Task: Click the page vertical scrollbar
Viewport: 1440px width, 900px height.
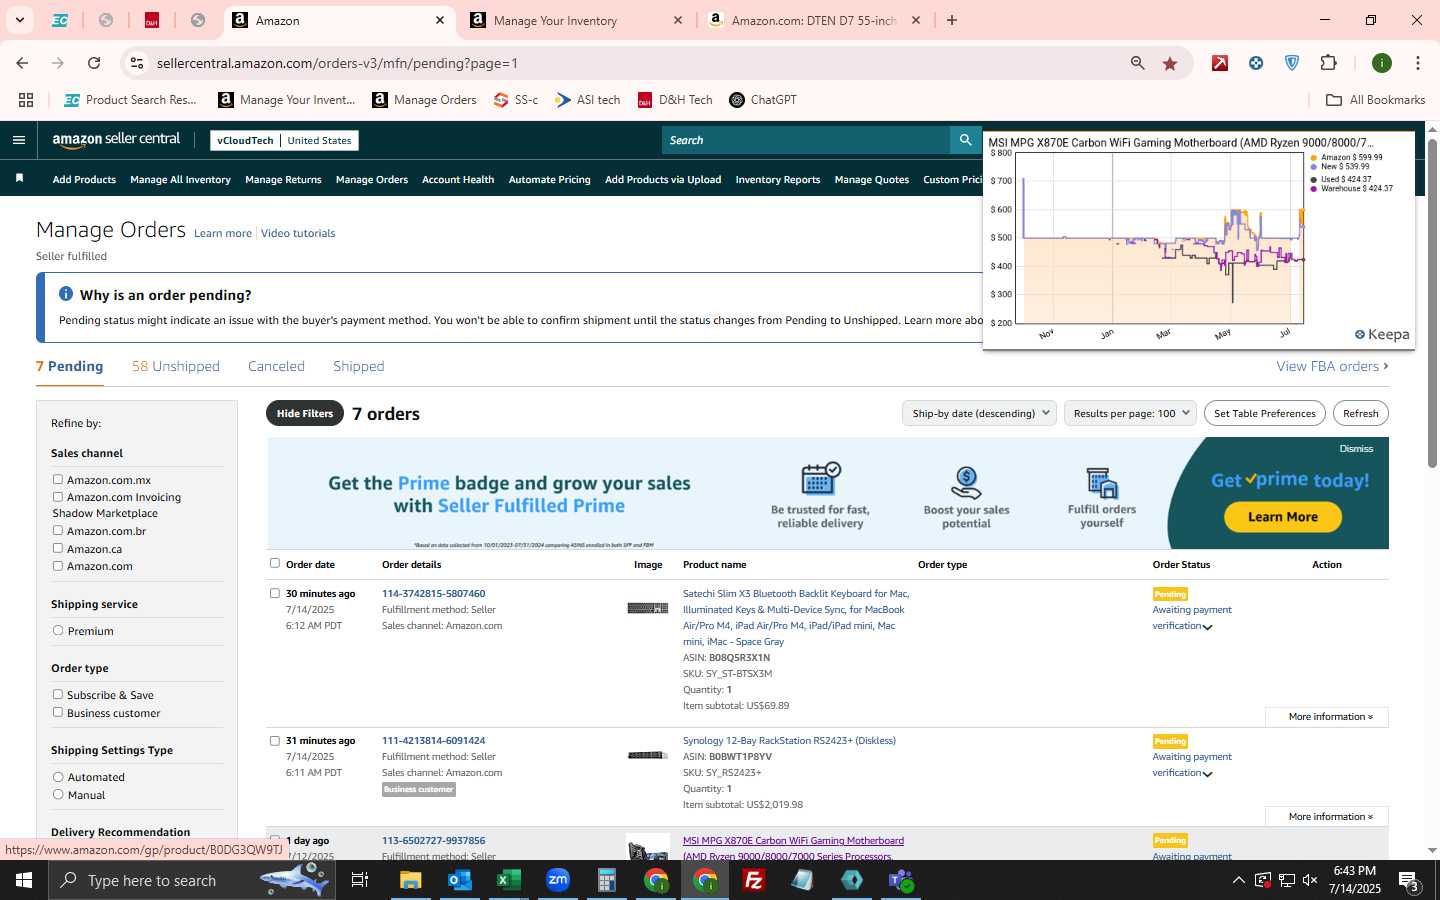Action: [1432, 302]
